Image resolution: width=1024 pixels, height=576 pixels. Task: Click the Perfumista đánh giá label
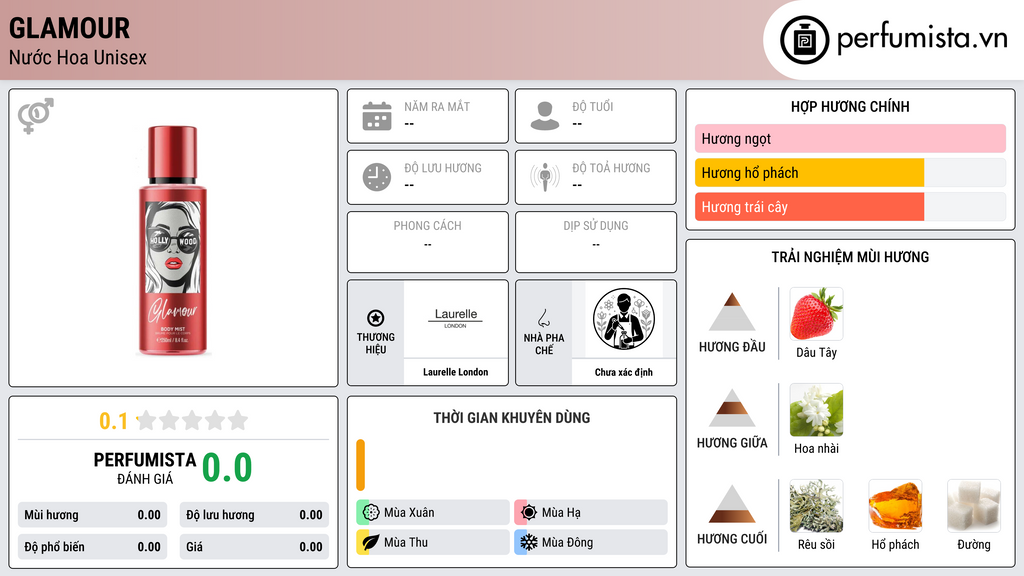coord(145,468)
